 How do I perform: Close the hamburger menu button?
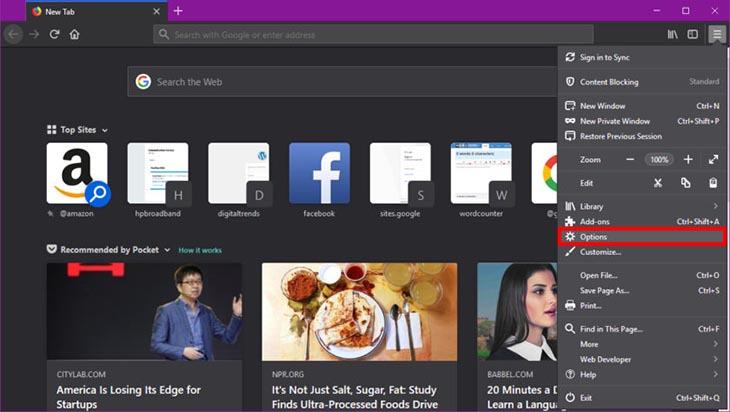click(717, 34)
